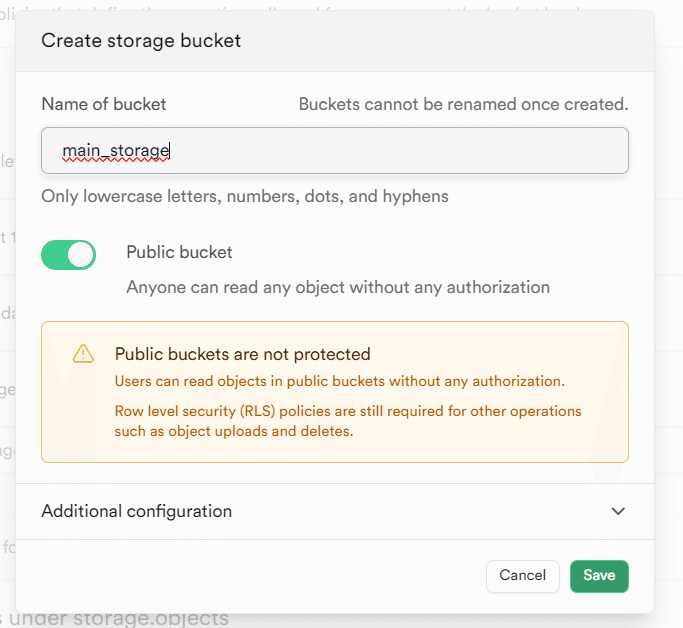Click the "Users can read objects" warning line
This screenshot has height=628, width=683.
tap(340, 381)
